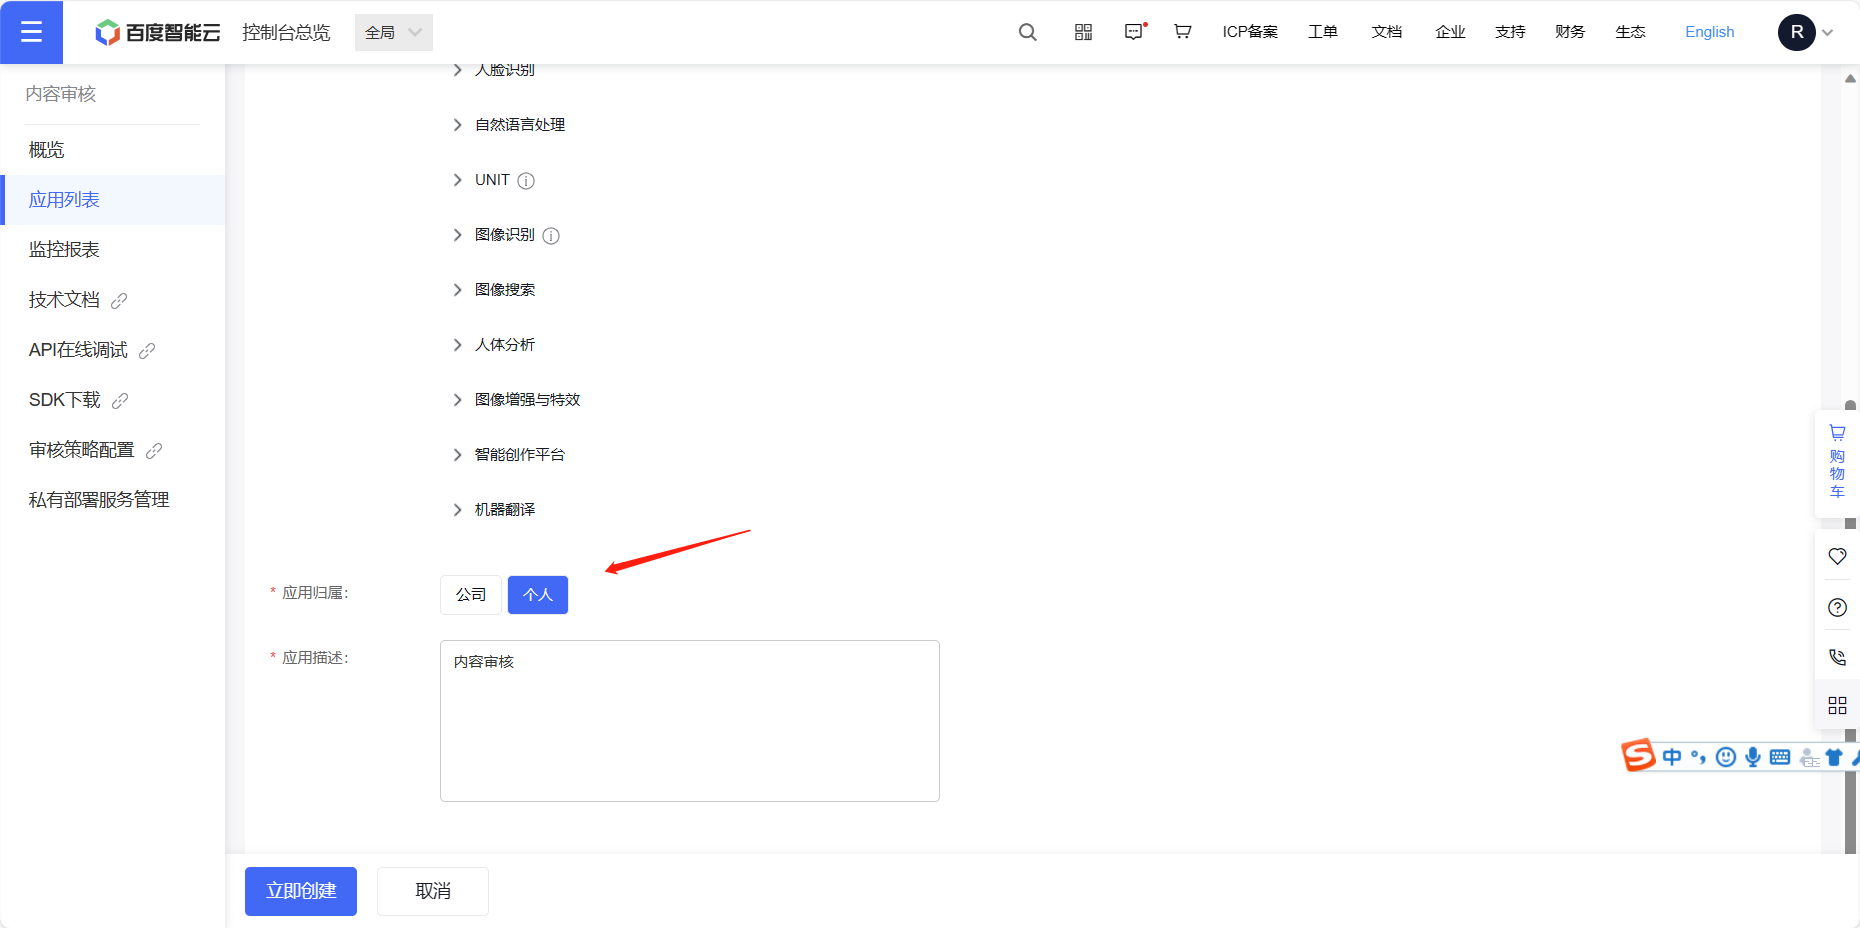Open the ICP备案 header link
The width and height of the screenshot is (1860, 928).
click(1250, 32)
